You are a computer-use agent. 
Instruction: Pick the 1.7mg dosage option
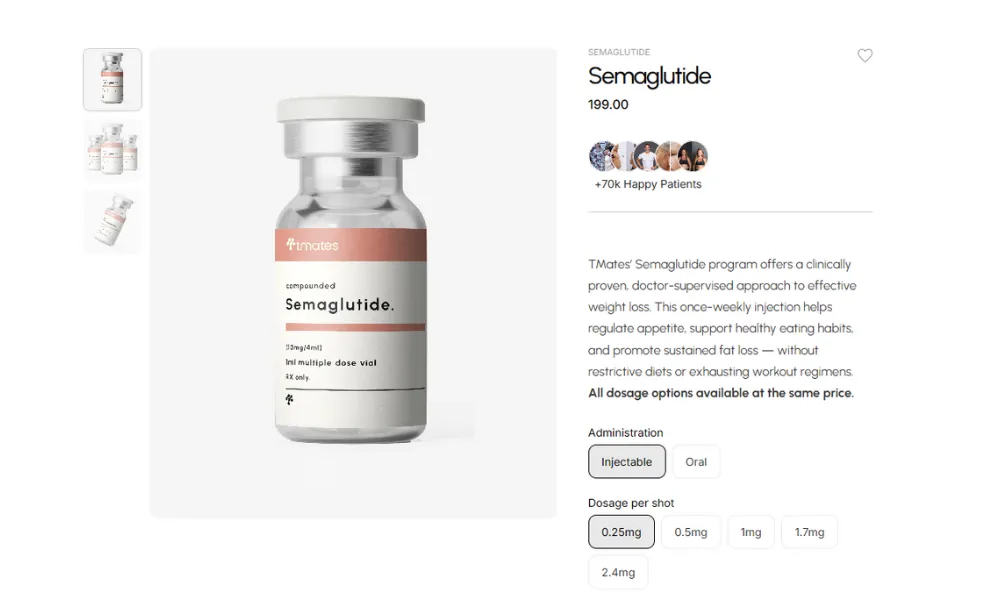[x=809, y=532]
